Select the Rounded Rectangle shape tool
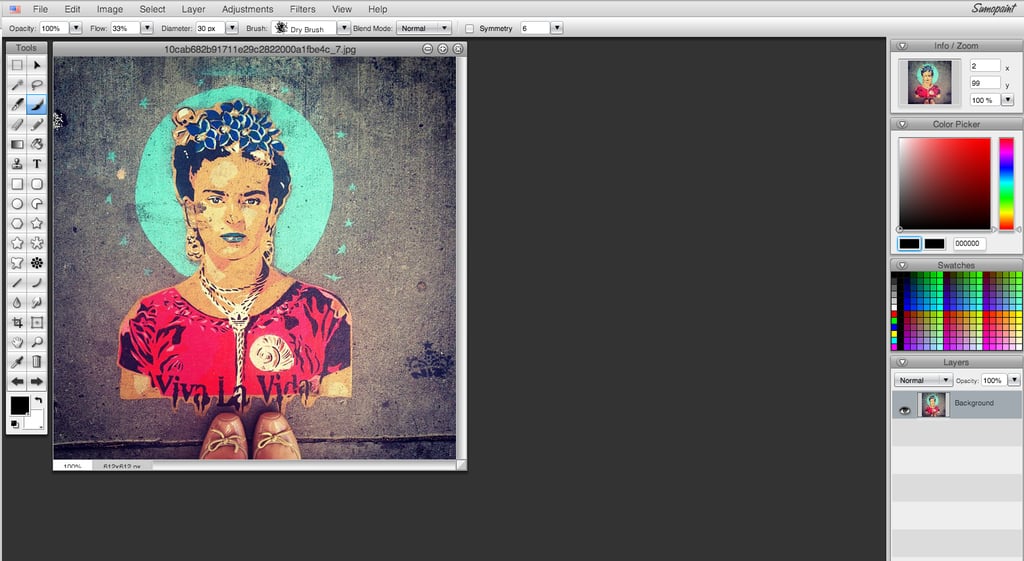This screenshot has height=561, width=1024. 37,184
